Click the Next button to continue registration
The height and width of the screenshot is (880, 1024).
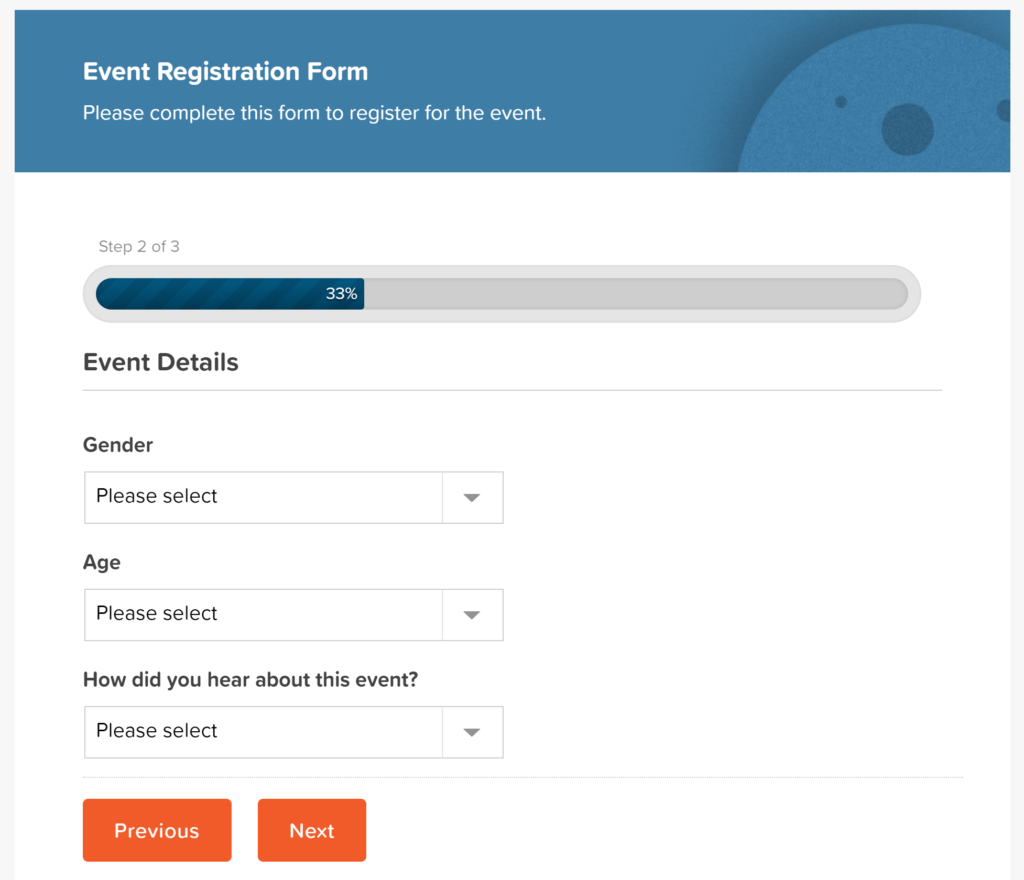click(311, 830)
